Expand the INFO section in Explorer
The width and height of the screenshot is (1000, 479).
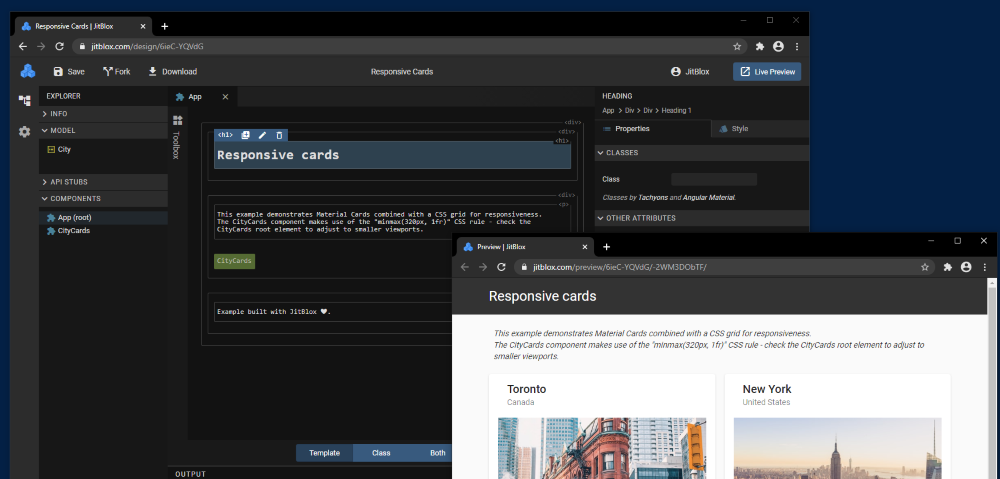point(103,114)
